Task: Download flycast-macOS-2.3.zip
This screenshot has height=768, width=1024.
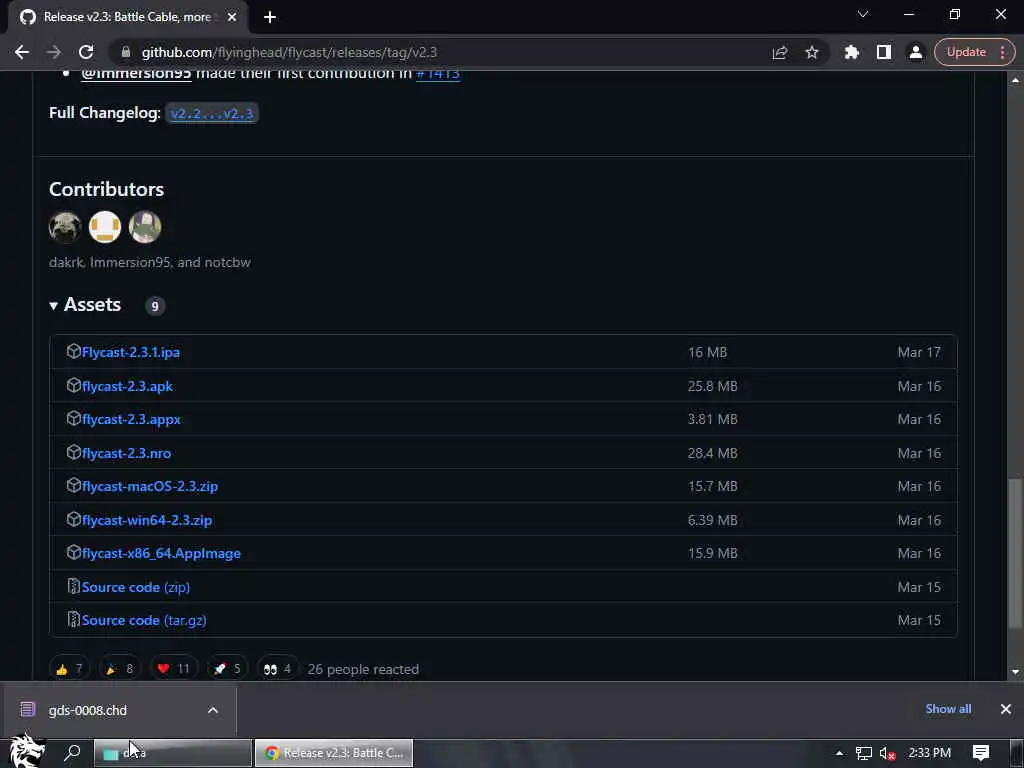Action: tap(150, 487)
